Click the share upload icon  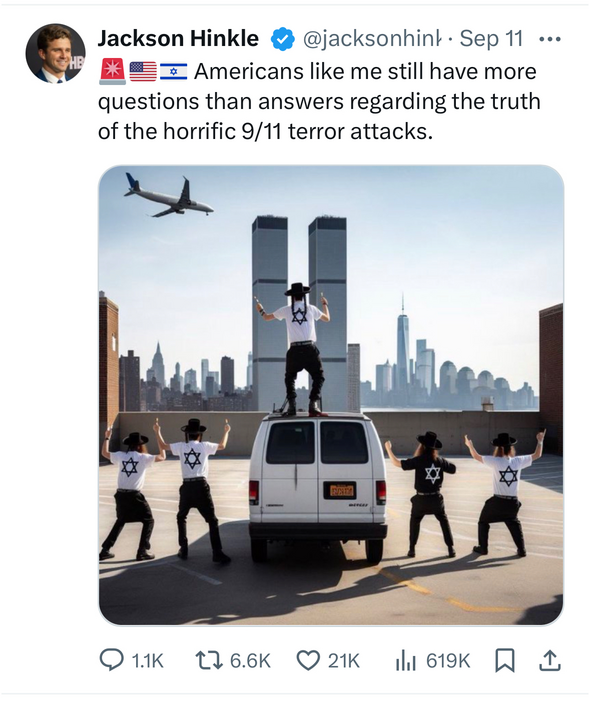pyautogui.click(x=550, y=661)
